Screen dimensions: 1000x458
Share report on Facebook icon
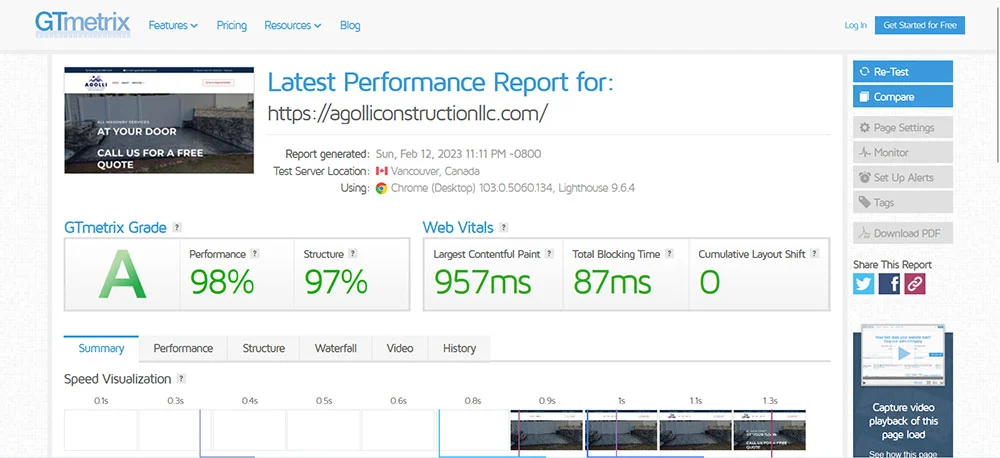(x=889, y=284)
